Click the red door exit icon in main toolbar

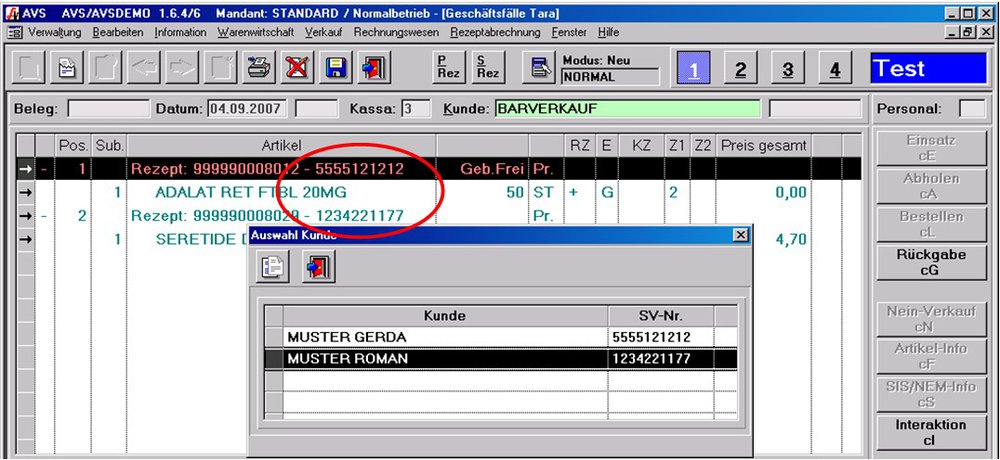click(374, 68)
